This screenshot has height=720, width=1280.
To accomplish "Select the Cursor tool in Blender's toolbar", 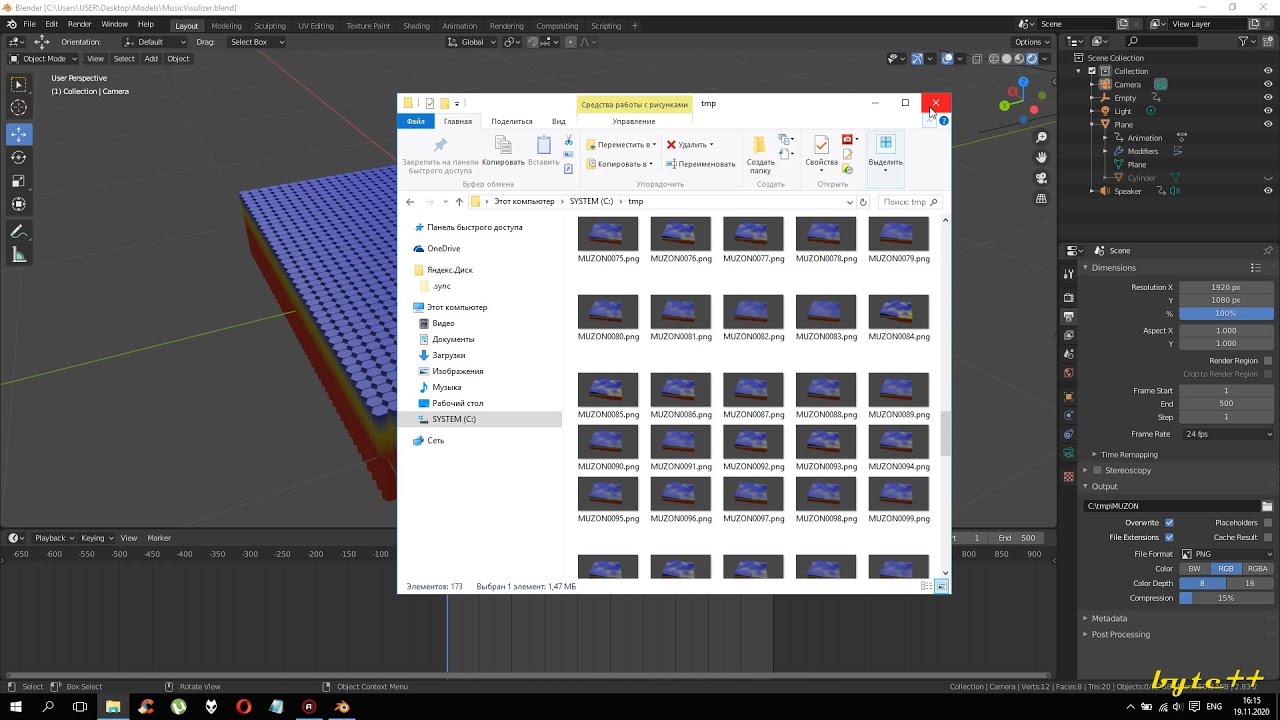I will pos(18,108).
